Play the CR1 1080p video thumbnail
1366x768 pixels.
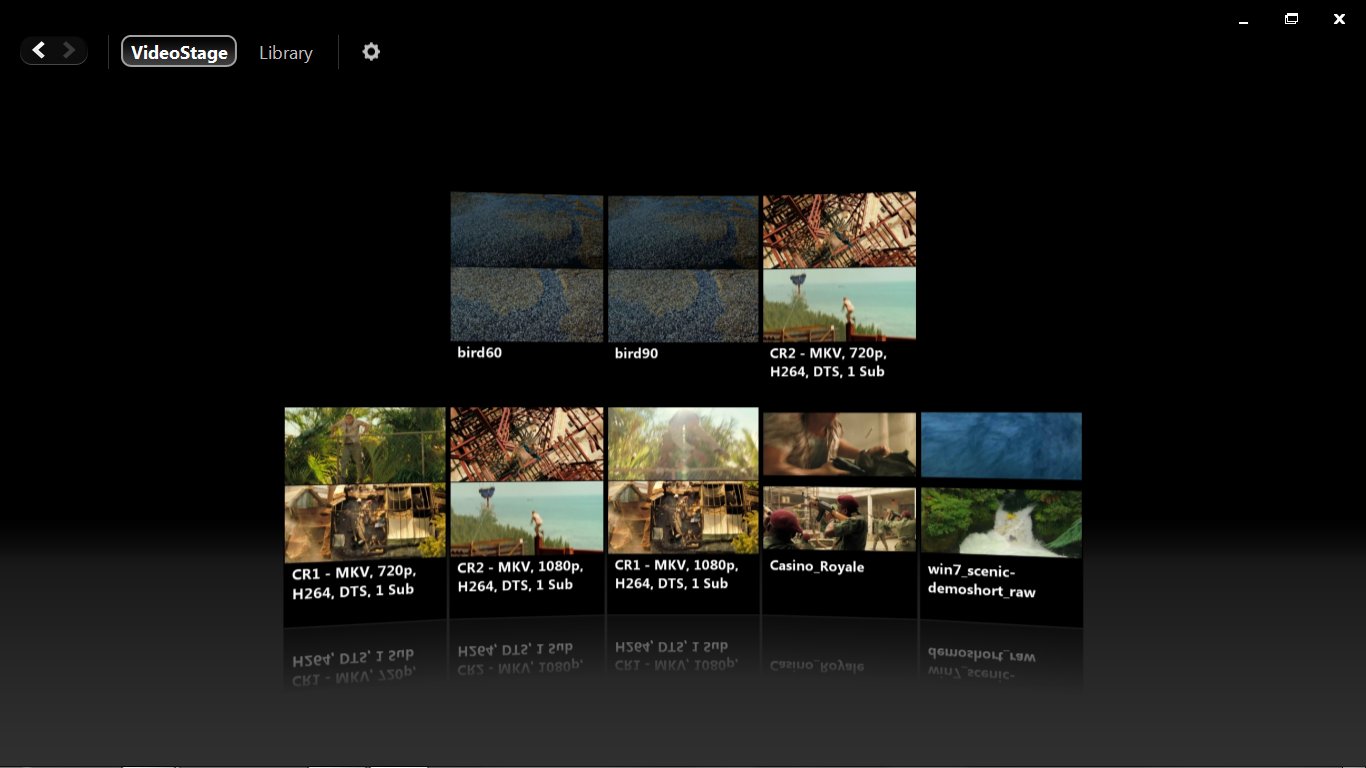(683, 480)
